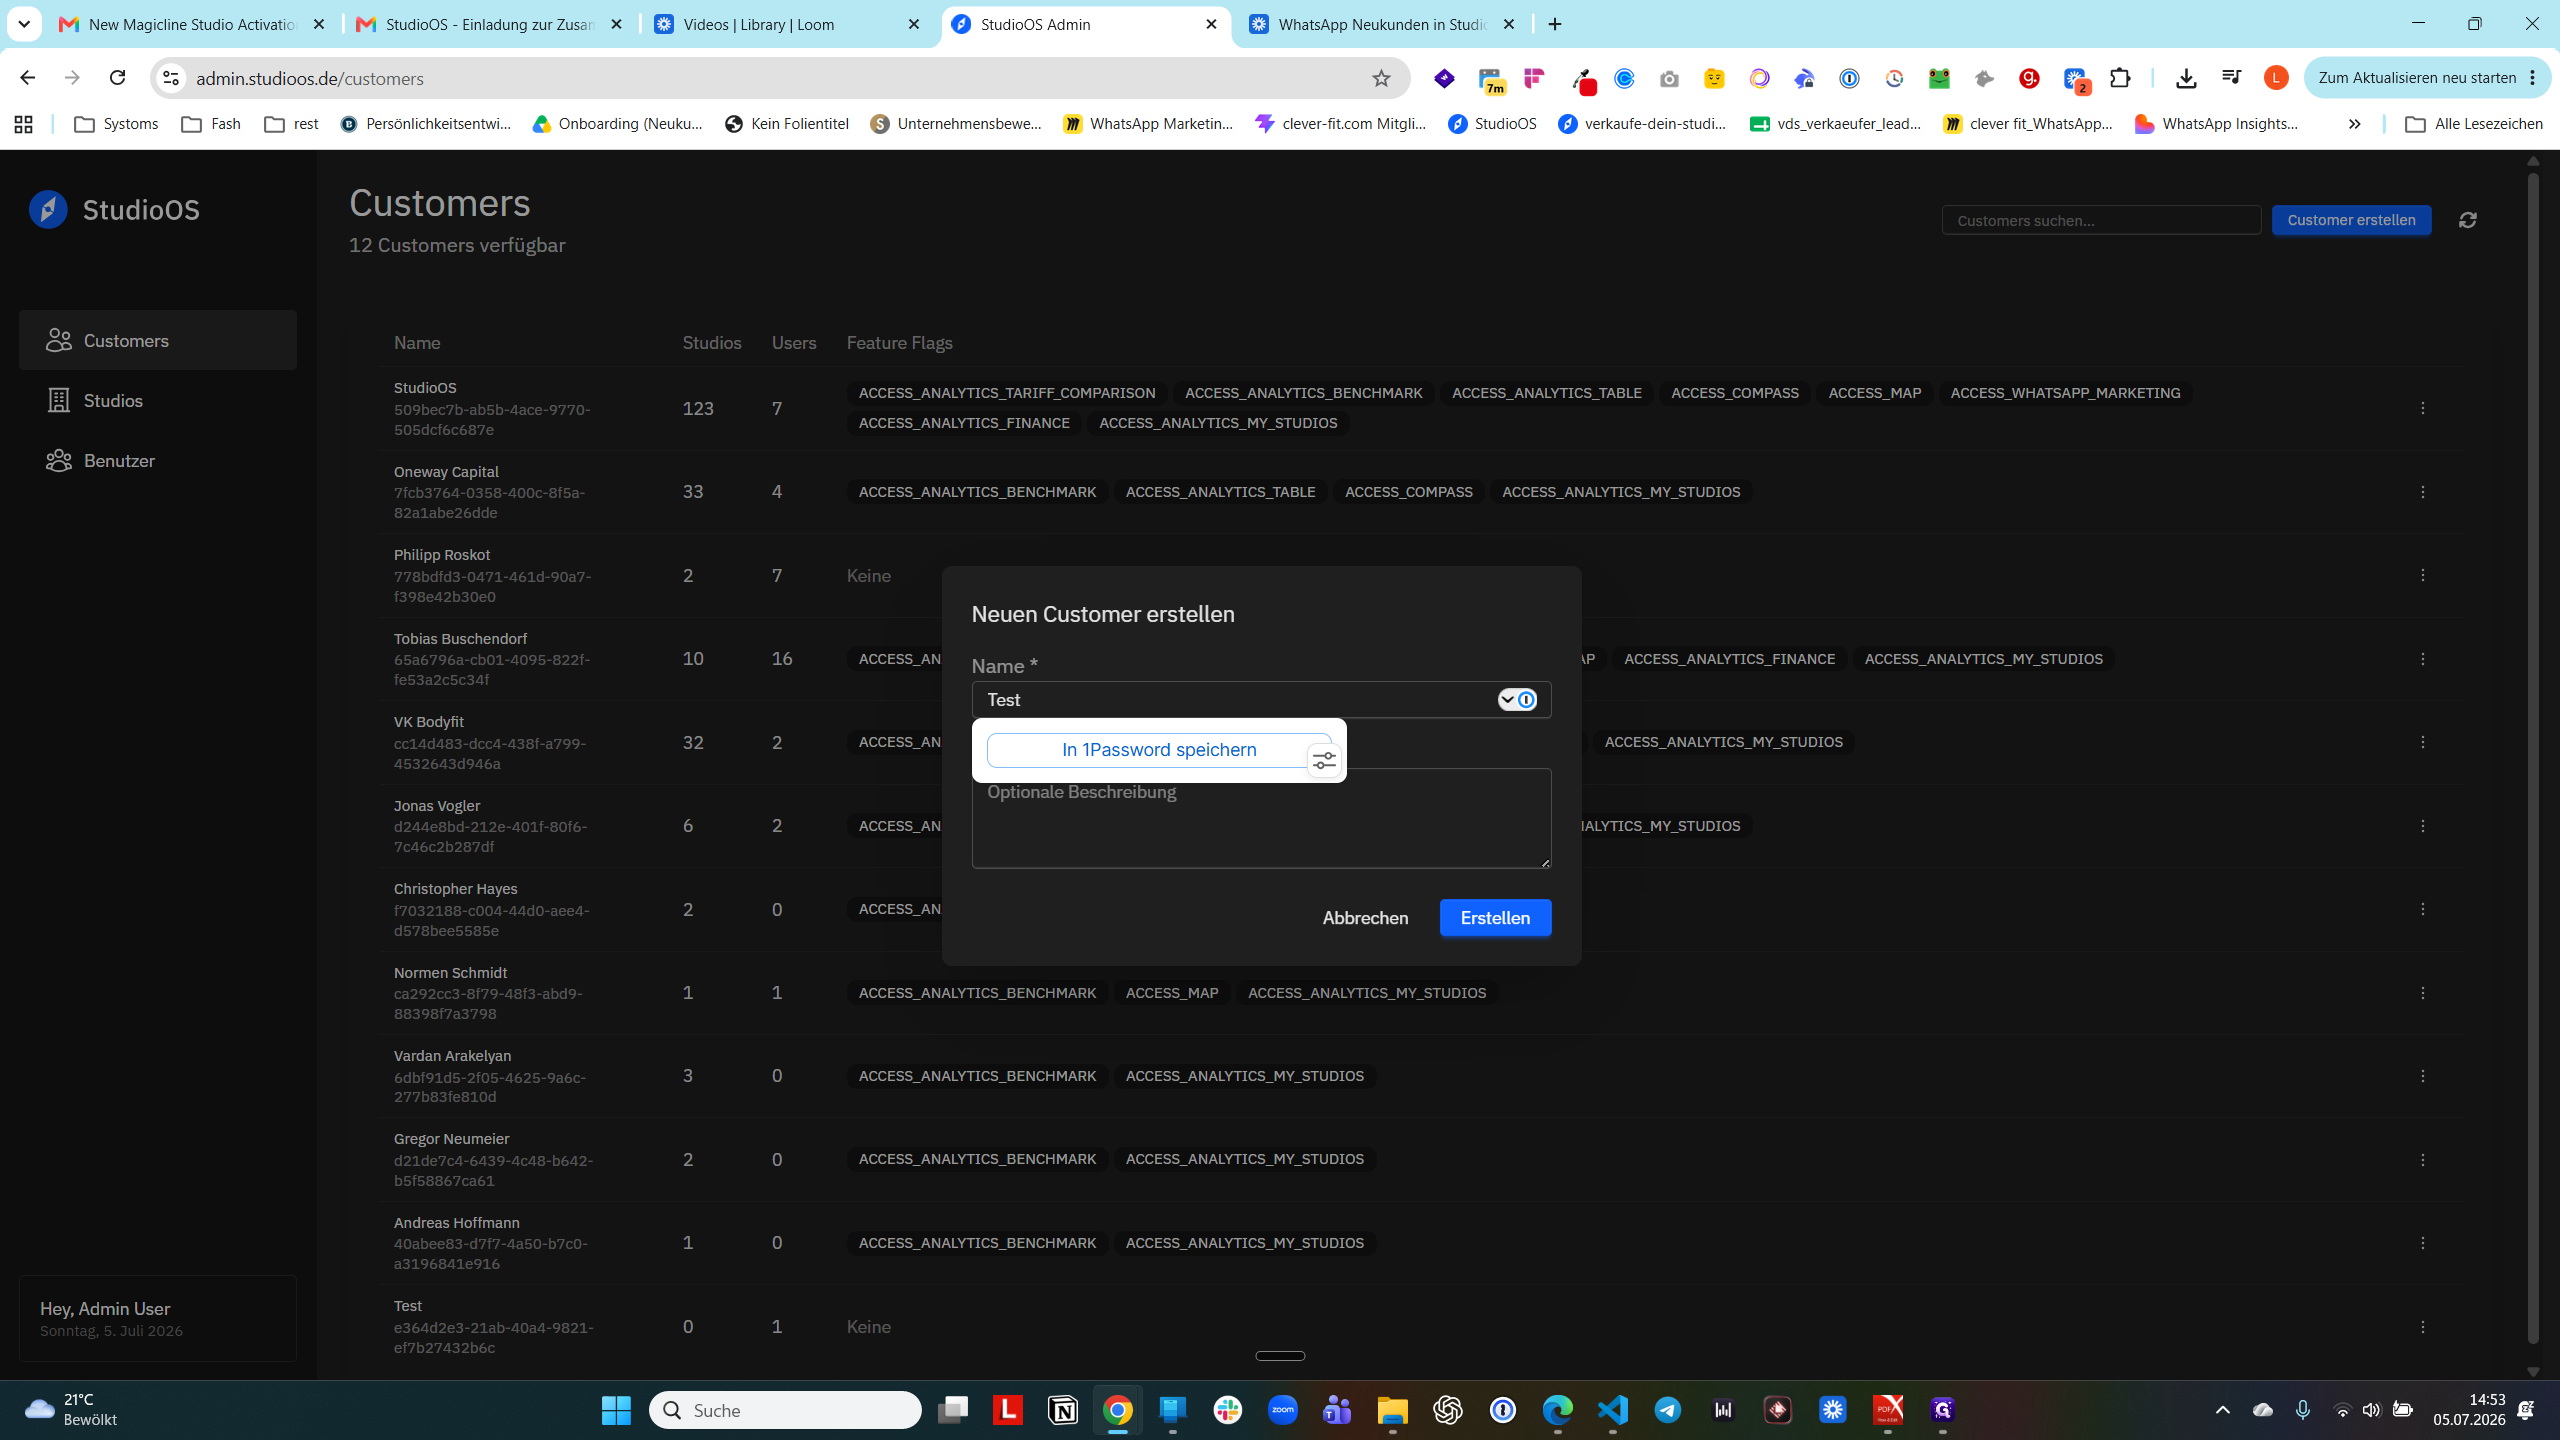Click the page vertical scrollbar
This screenshot has width=2560, height=1440.
2533,759
